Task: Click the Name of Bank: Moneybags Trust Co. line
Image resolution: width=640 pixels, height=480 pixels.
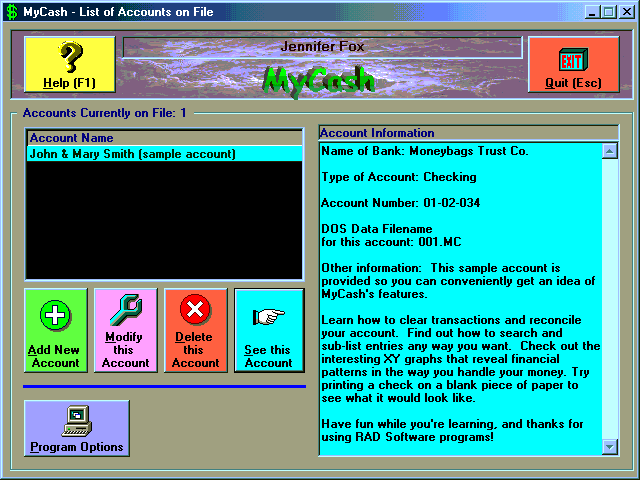Action: click(x=425, y=151)
